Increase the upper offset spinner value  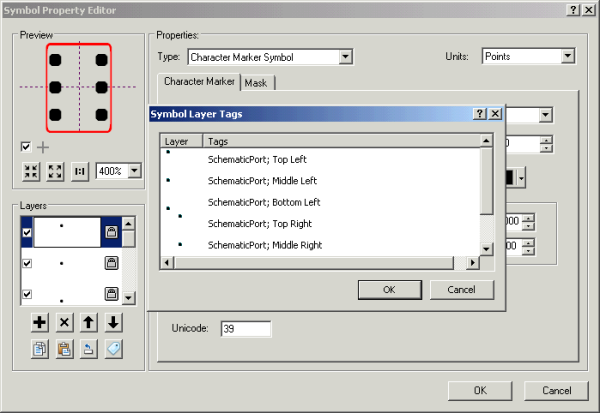529,218
